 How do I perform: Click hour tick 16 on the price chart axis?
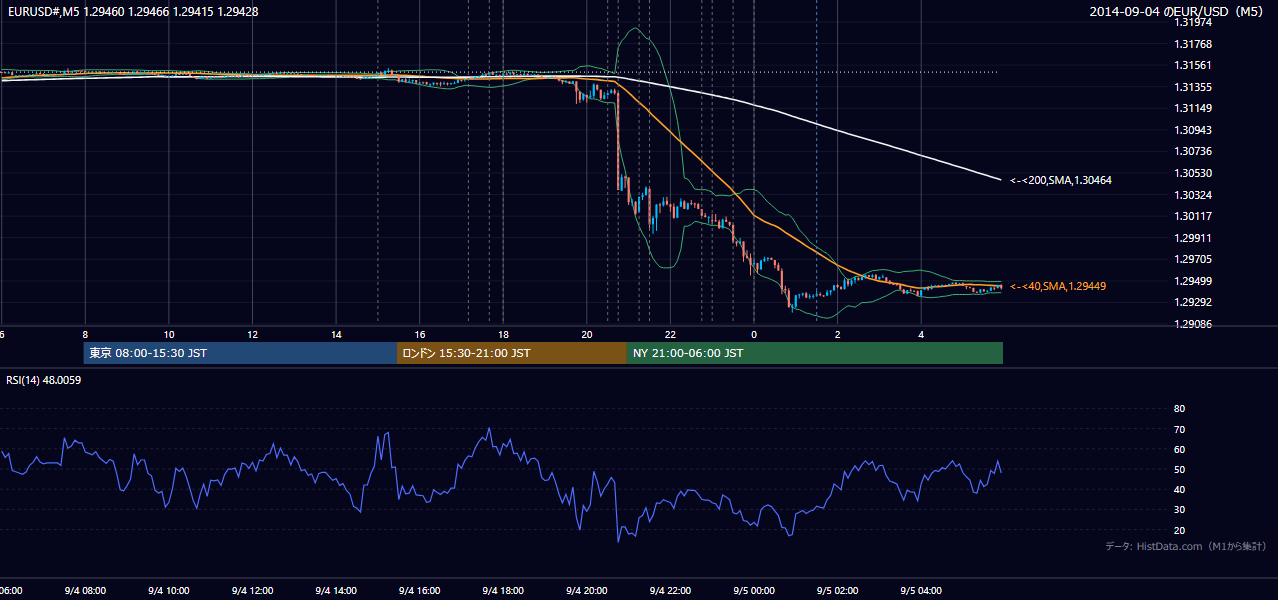tap(420, 335)
